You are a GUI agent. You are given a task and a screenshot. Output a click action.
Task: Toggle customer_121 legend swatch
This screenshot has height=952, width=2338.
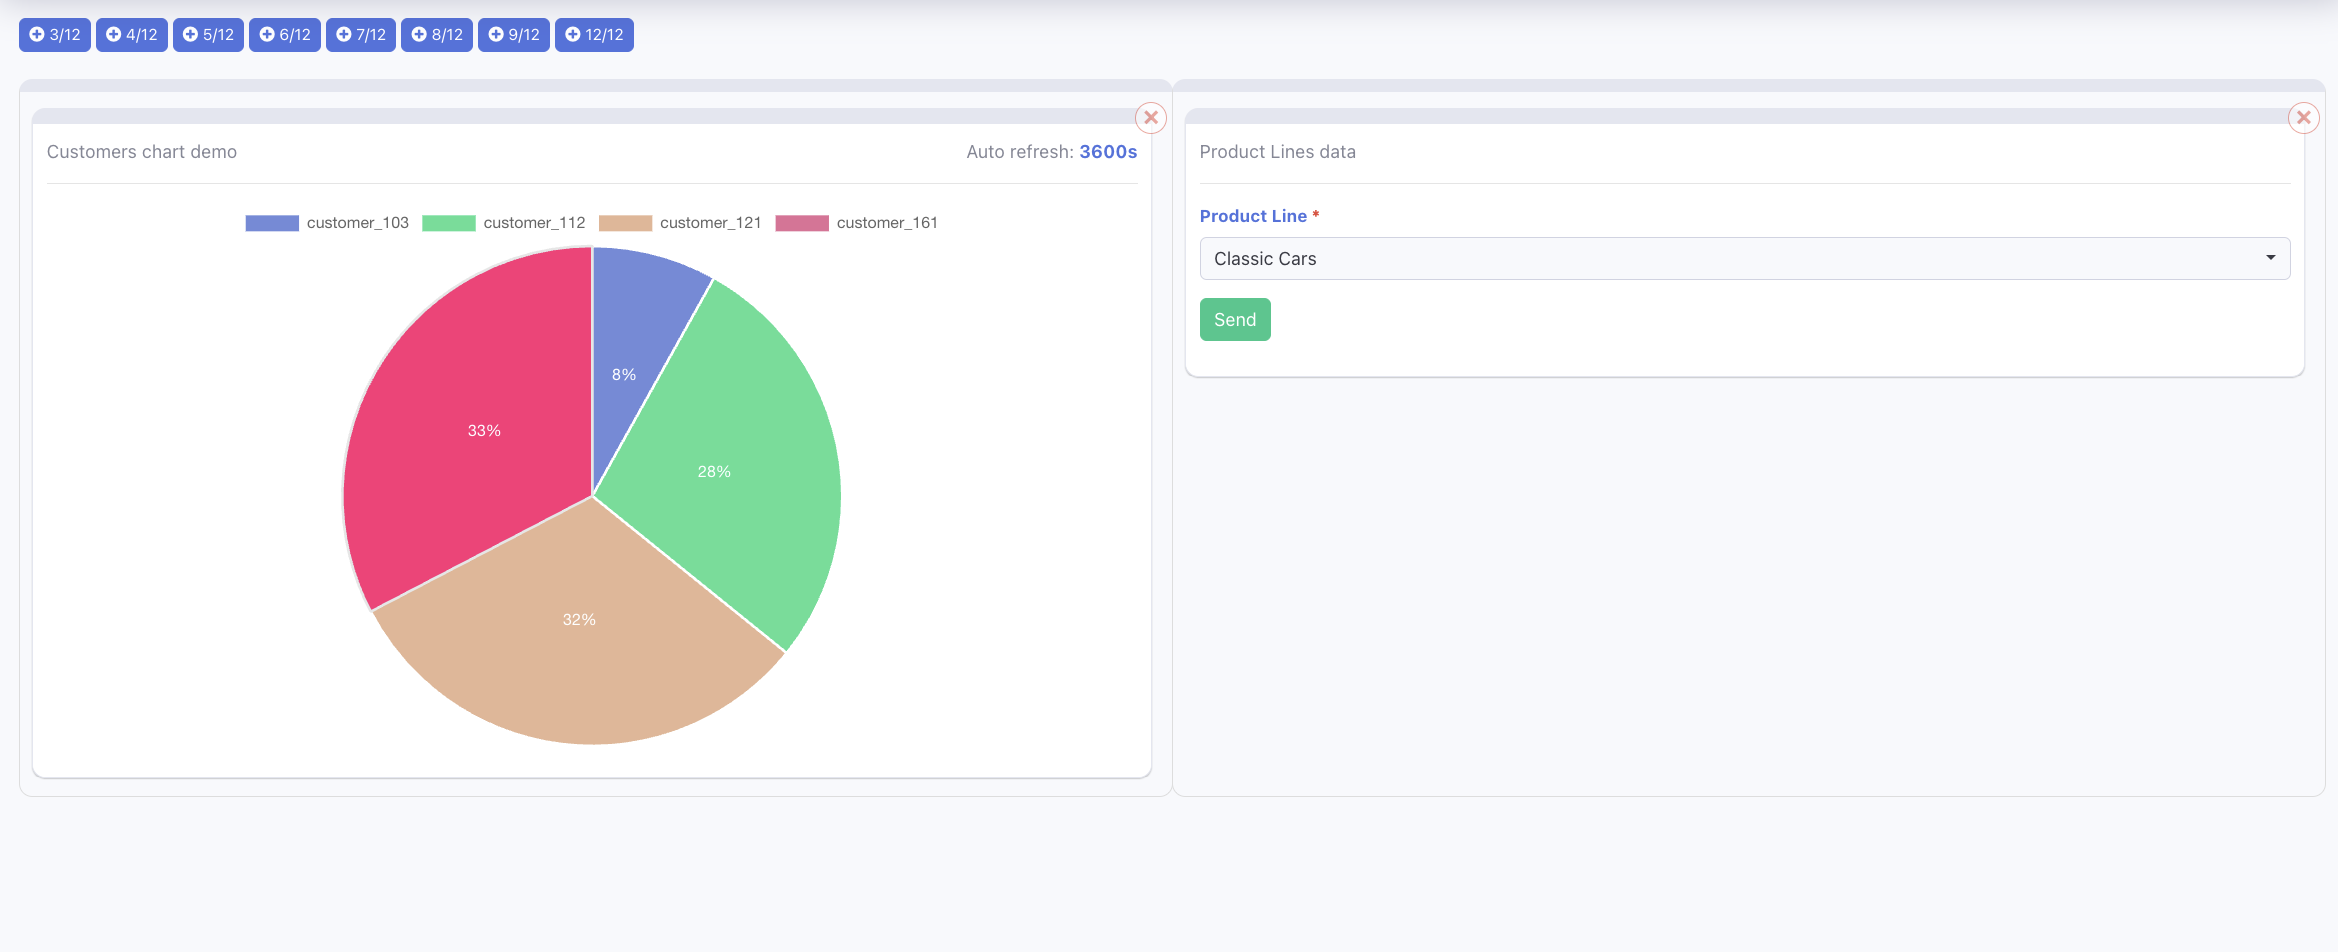click(x=625, y=223)
